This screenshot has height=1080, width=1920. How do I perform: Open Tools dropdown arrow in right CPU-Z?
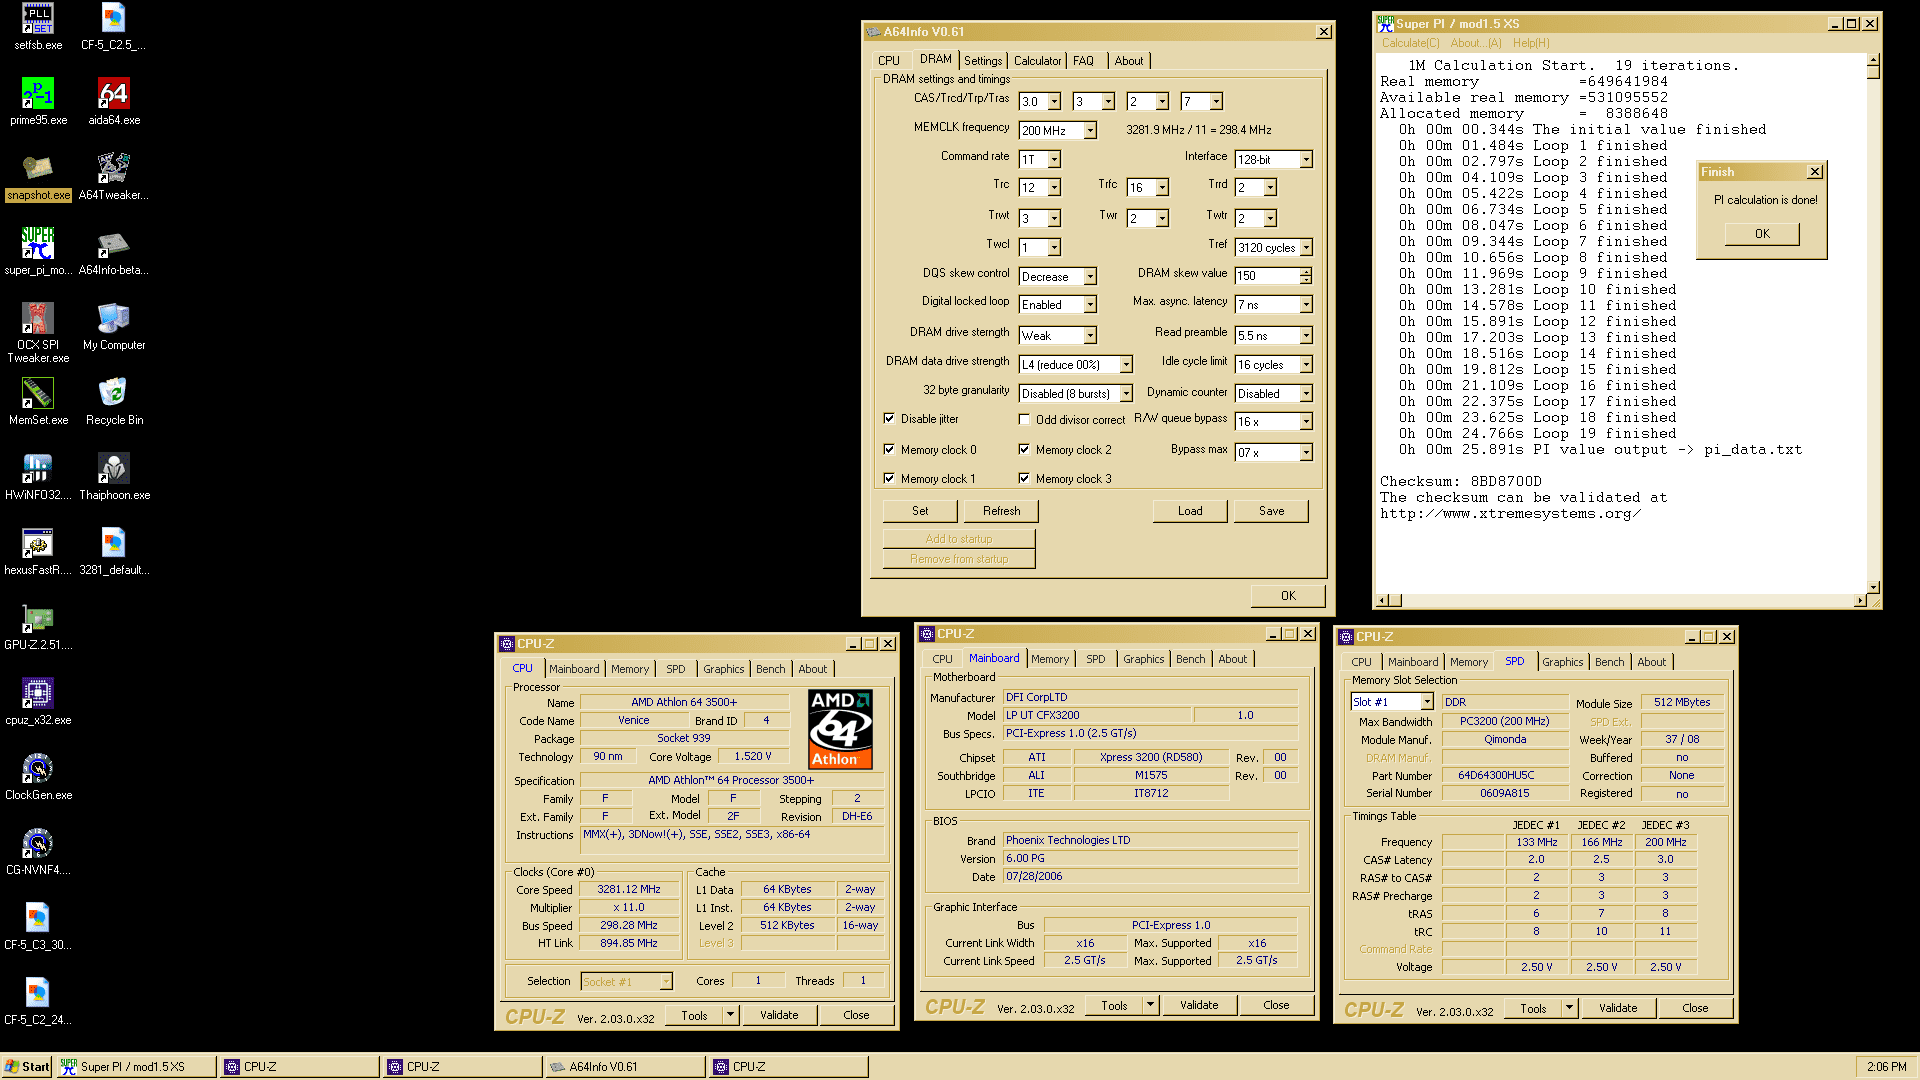coord(1569,1008)
